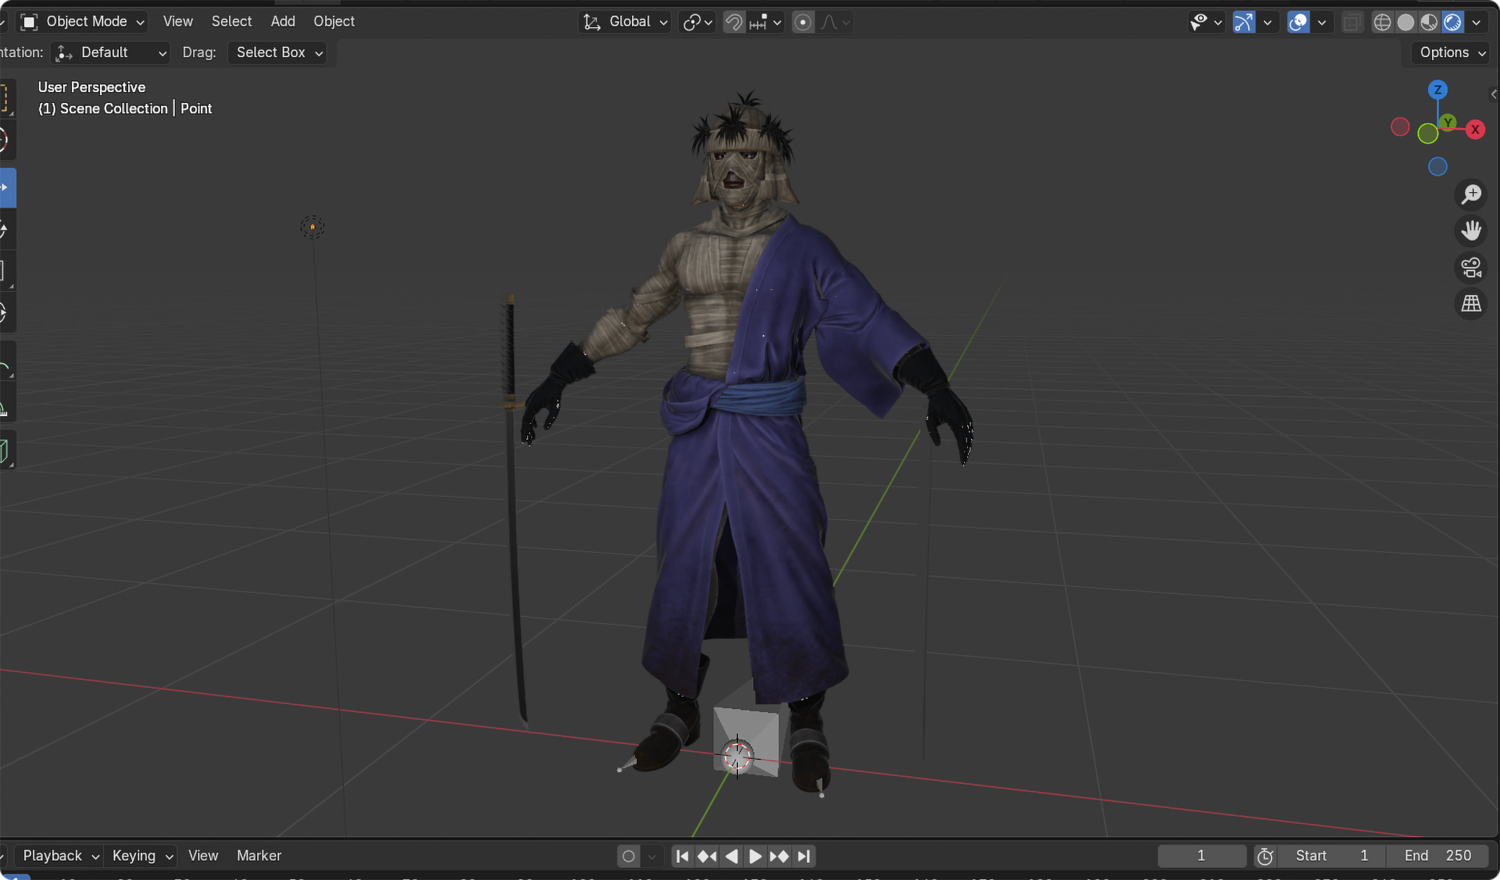
Task: Click the negative Y axis gizmo circle
Action: (1427, 134)
